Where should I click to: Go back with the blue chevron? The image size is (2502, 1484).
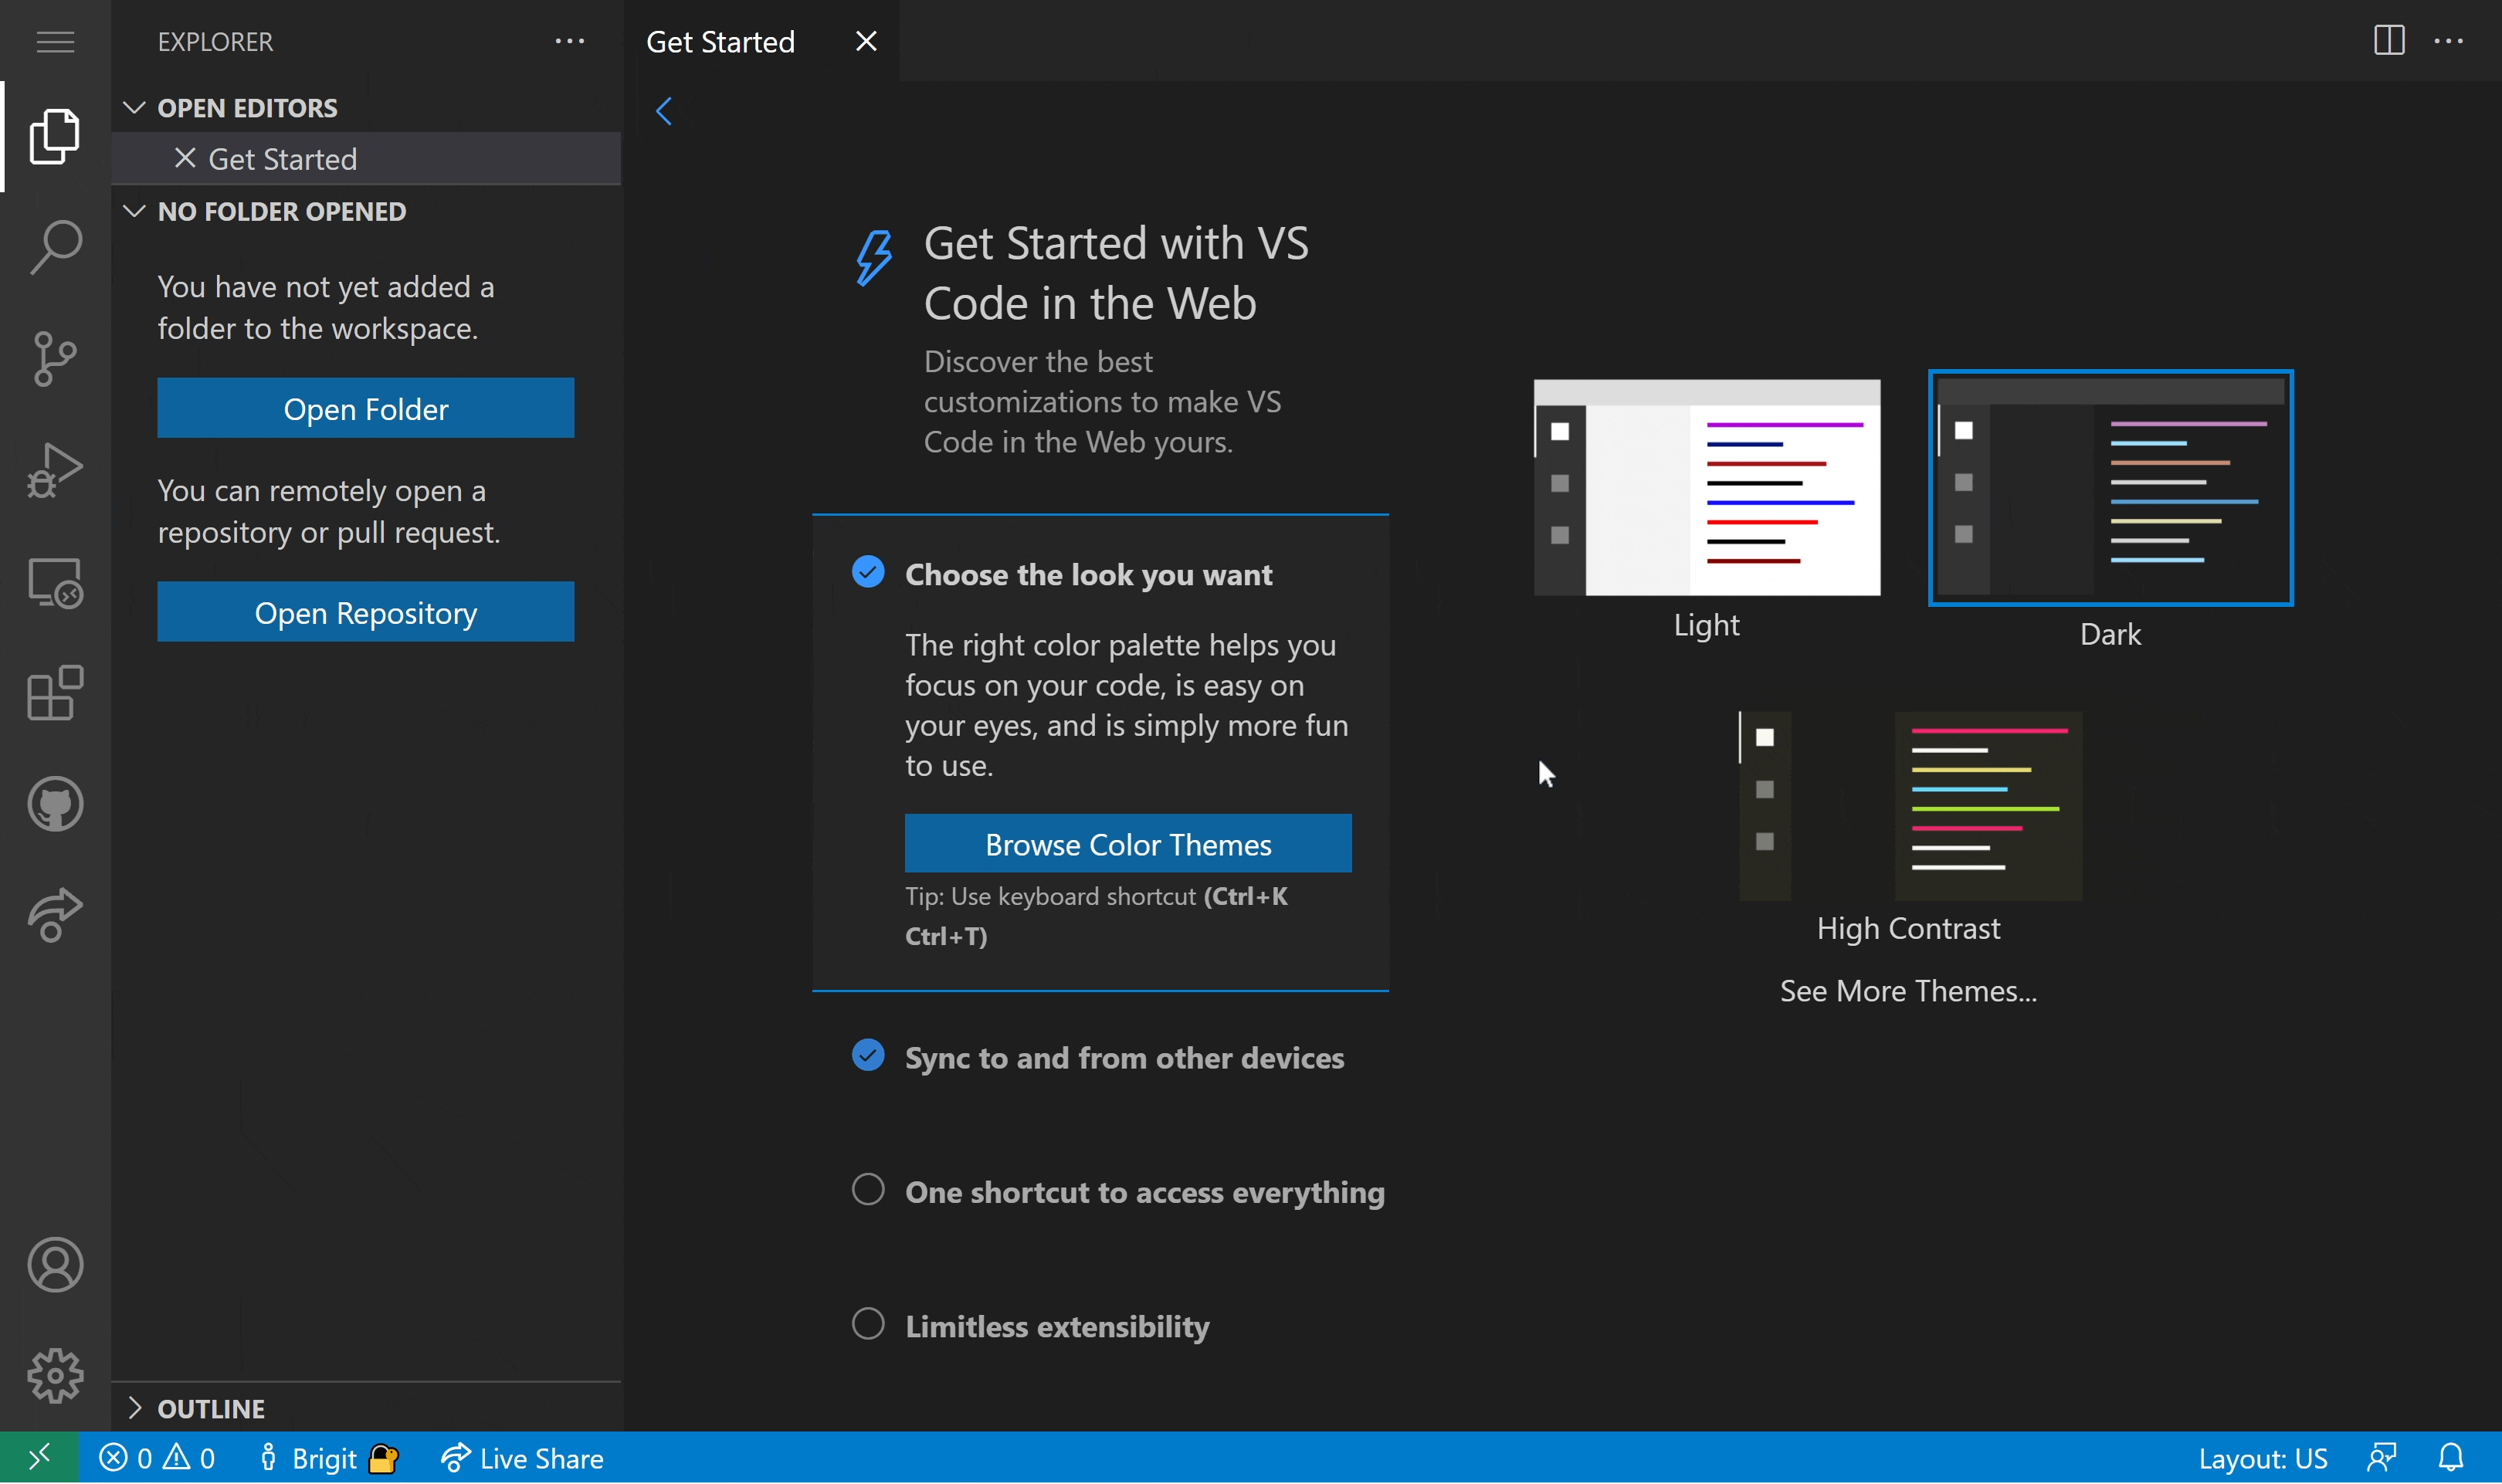(x=664, y=110)
